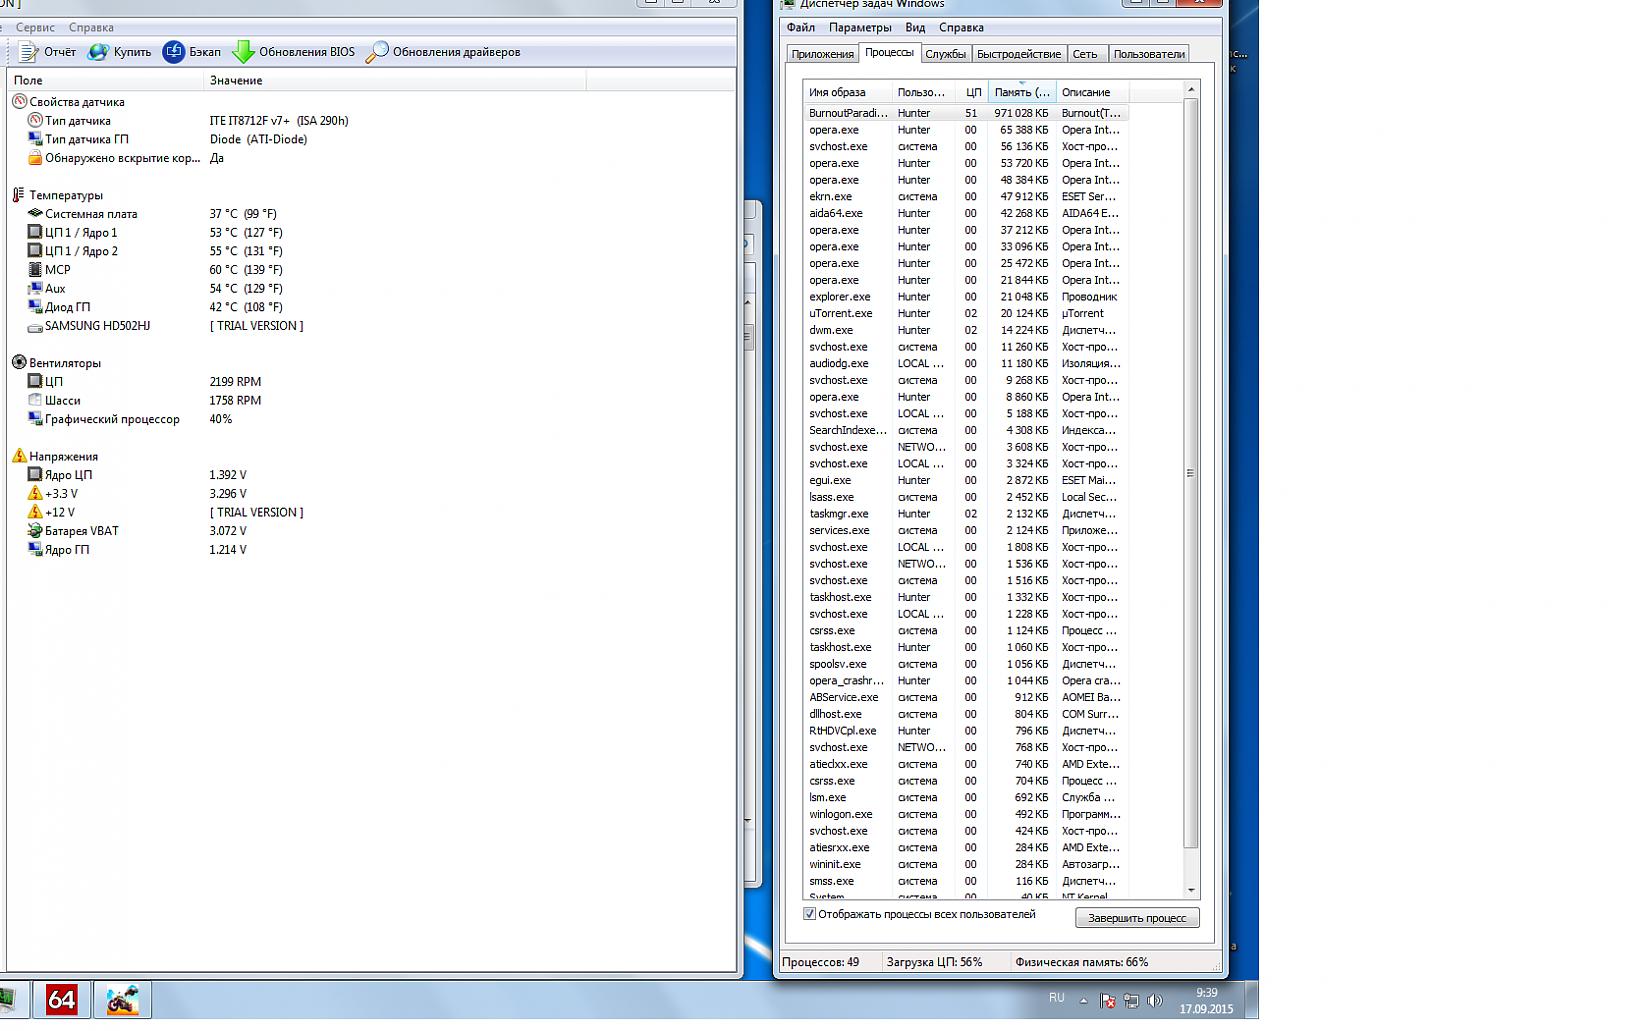
Task: Sort processes by Память column
Action: coord(1022,92)
